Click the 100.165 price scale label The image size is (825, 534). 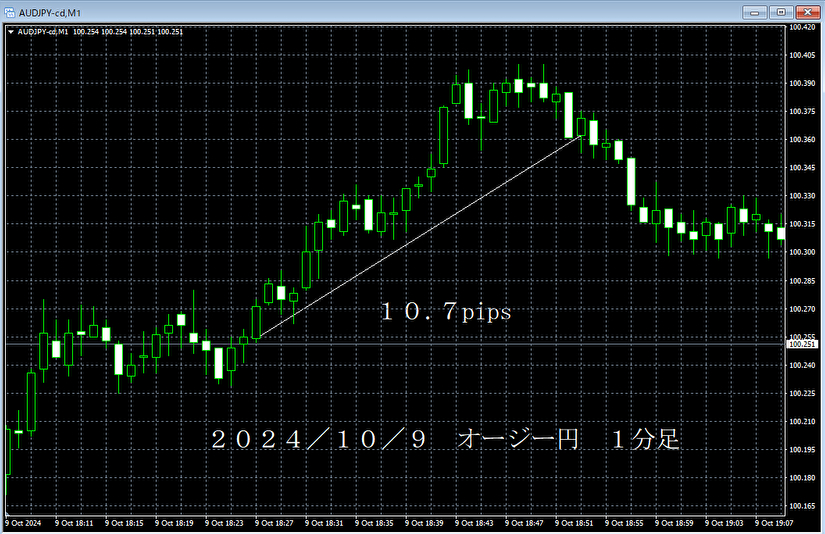click(802, 506)
